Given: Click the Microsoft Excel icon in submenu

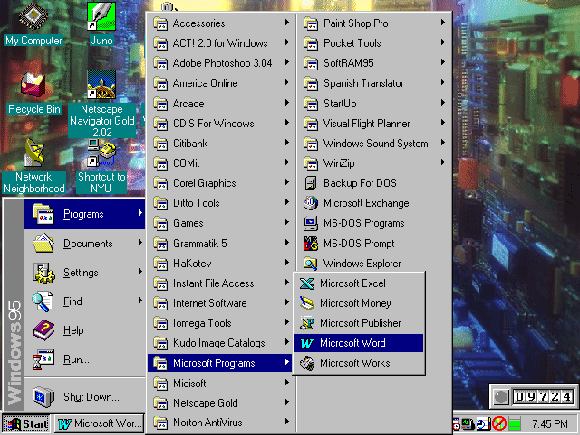Looking at the screenshot, I should [307, 284].
